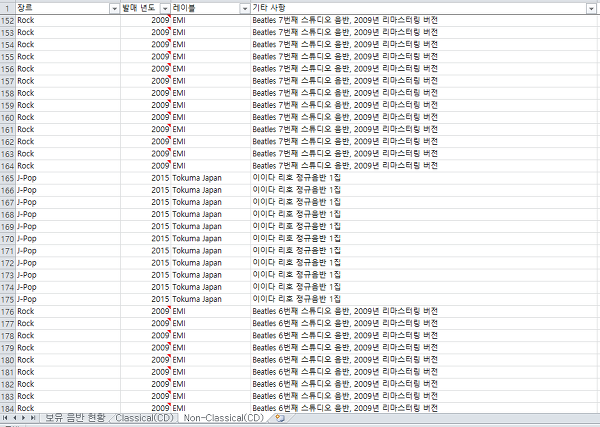The image size is (600, 427).
Task: Select row header 176
Action: (x=8, y=311)
